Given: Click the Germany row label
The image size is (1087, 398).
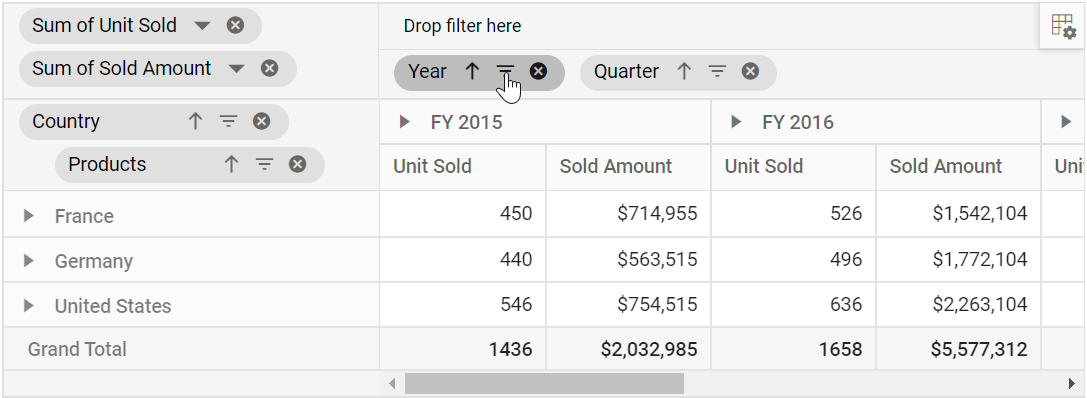Looking at the screenshot, I should 94,261.
